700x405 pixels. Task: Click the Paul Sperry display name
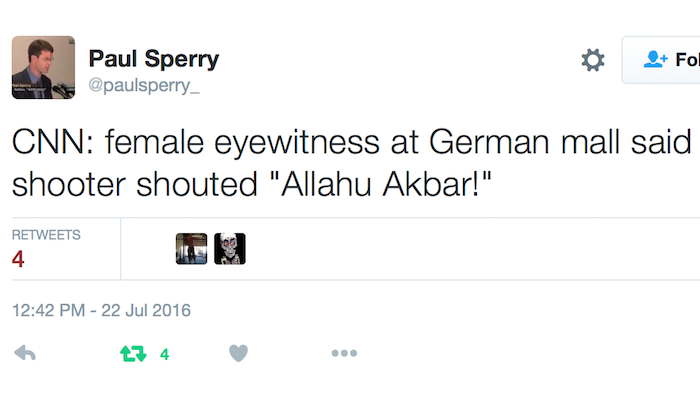click(153, 58)
